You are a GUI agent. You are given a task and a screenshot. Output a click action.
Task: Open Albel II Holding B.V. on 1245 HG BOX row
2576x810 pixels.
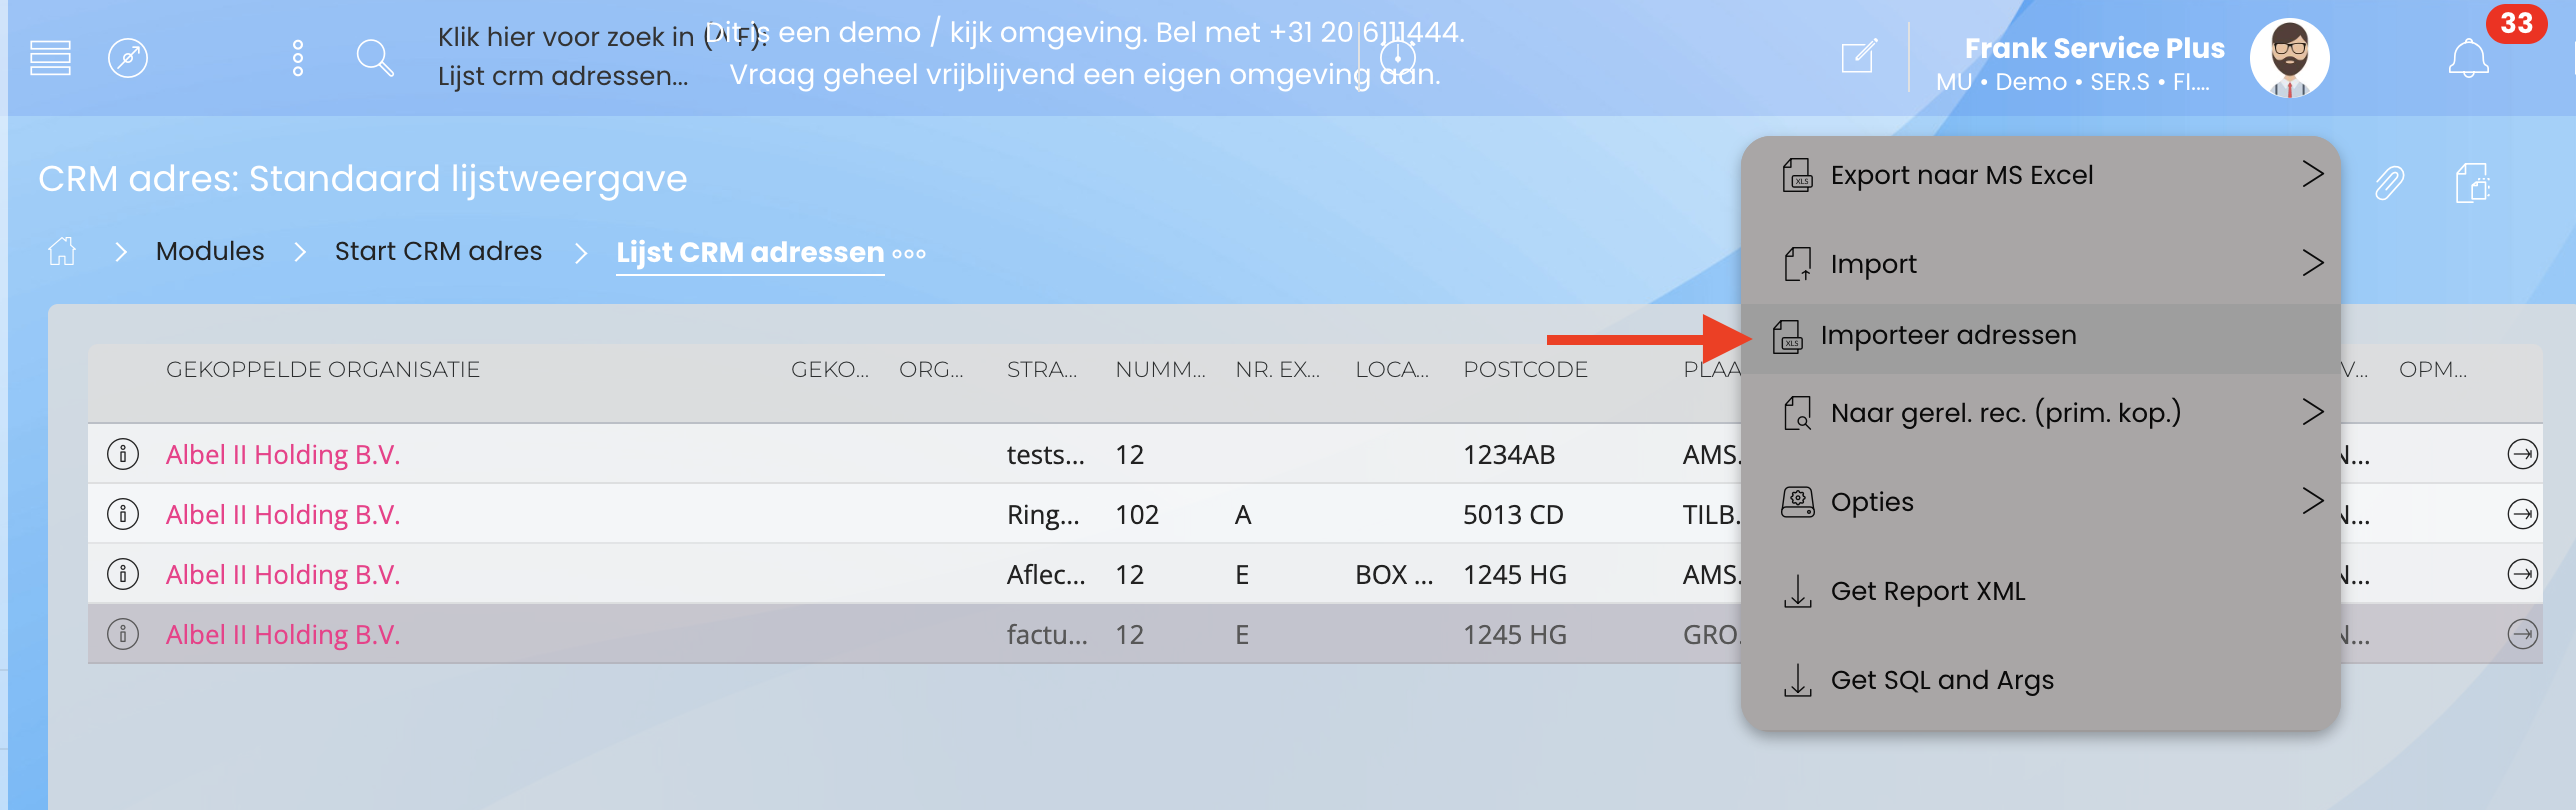pos(283,575)
